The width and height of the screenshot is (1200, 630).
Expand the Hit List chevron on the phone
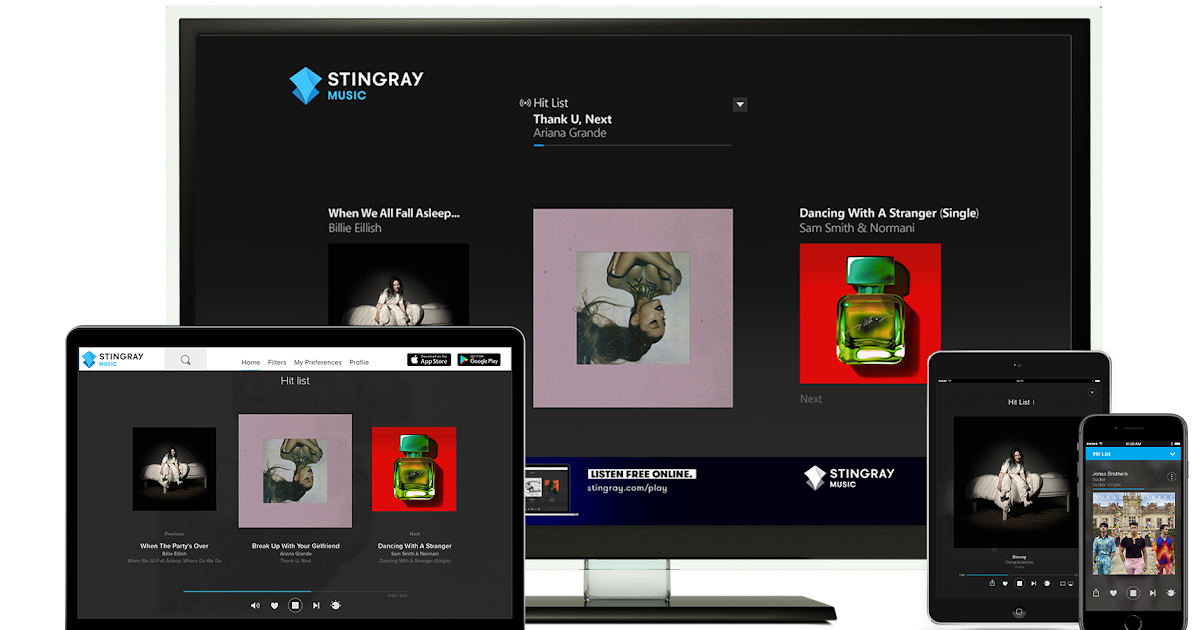tap(1172, 454)
